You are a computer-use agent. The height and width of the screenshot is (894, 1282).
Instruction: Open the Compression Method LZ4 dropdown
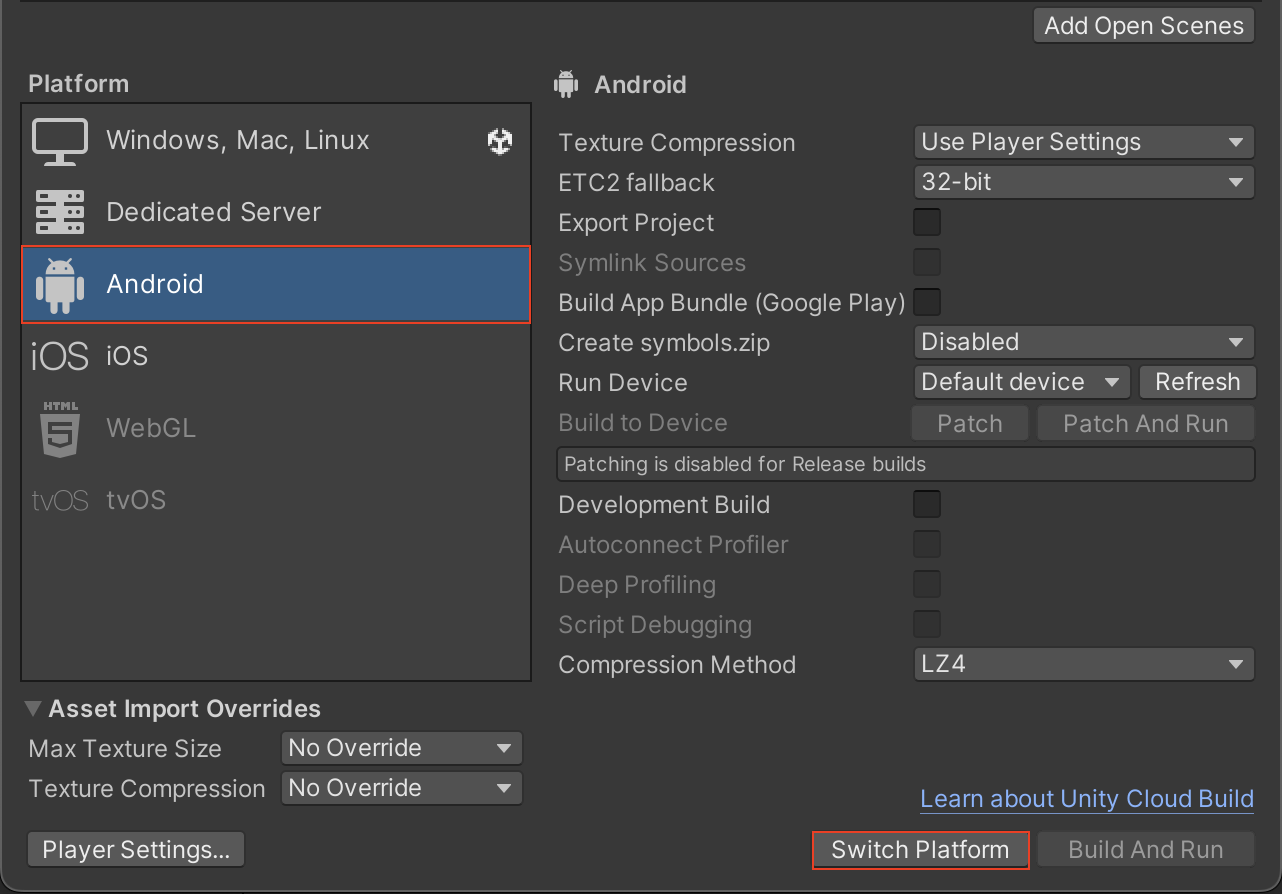click(x=1084, y=664)
